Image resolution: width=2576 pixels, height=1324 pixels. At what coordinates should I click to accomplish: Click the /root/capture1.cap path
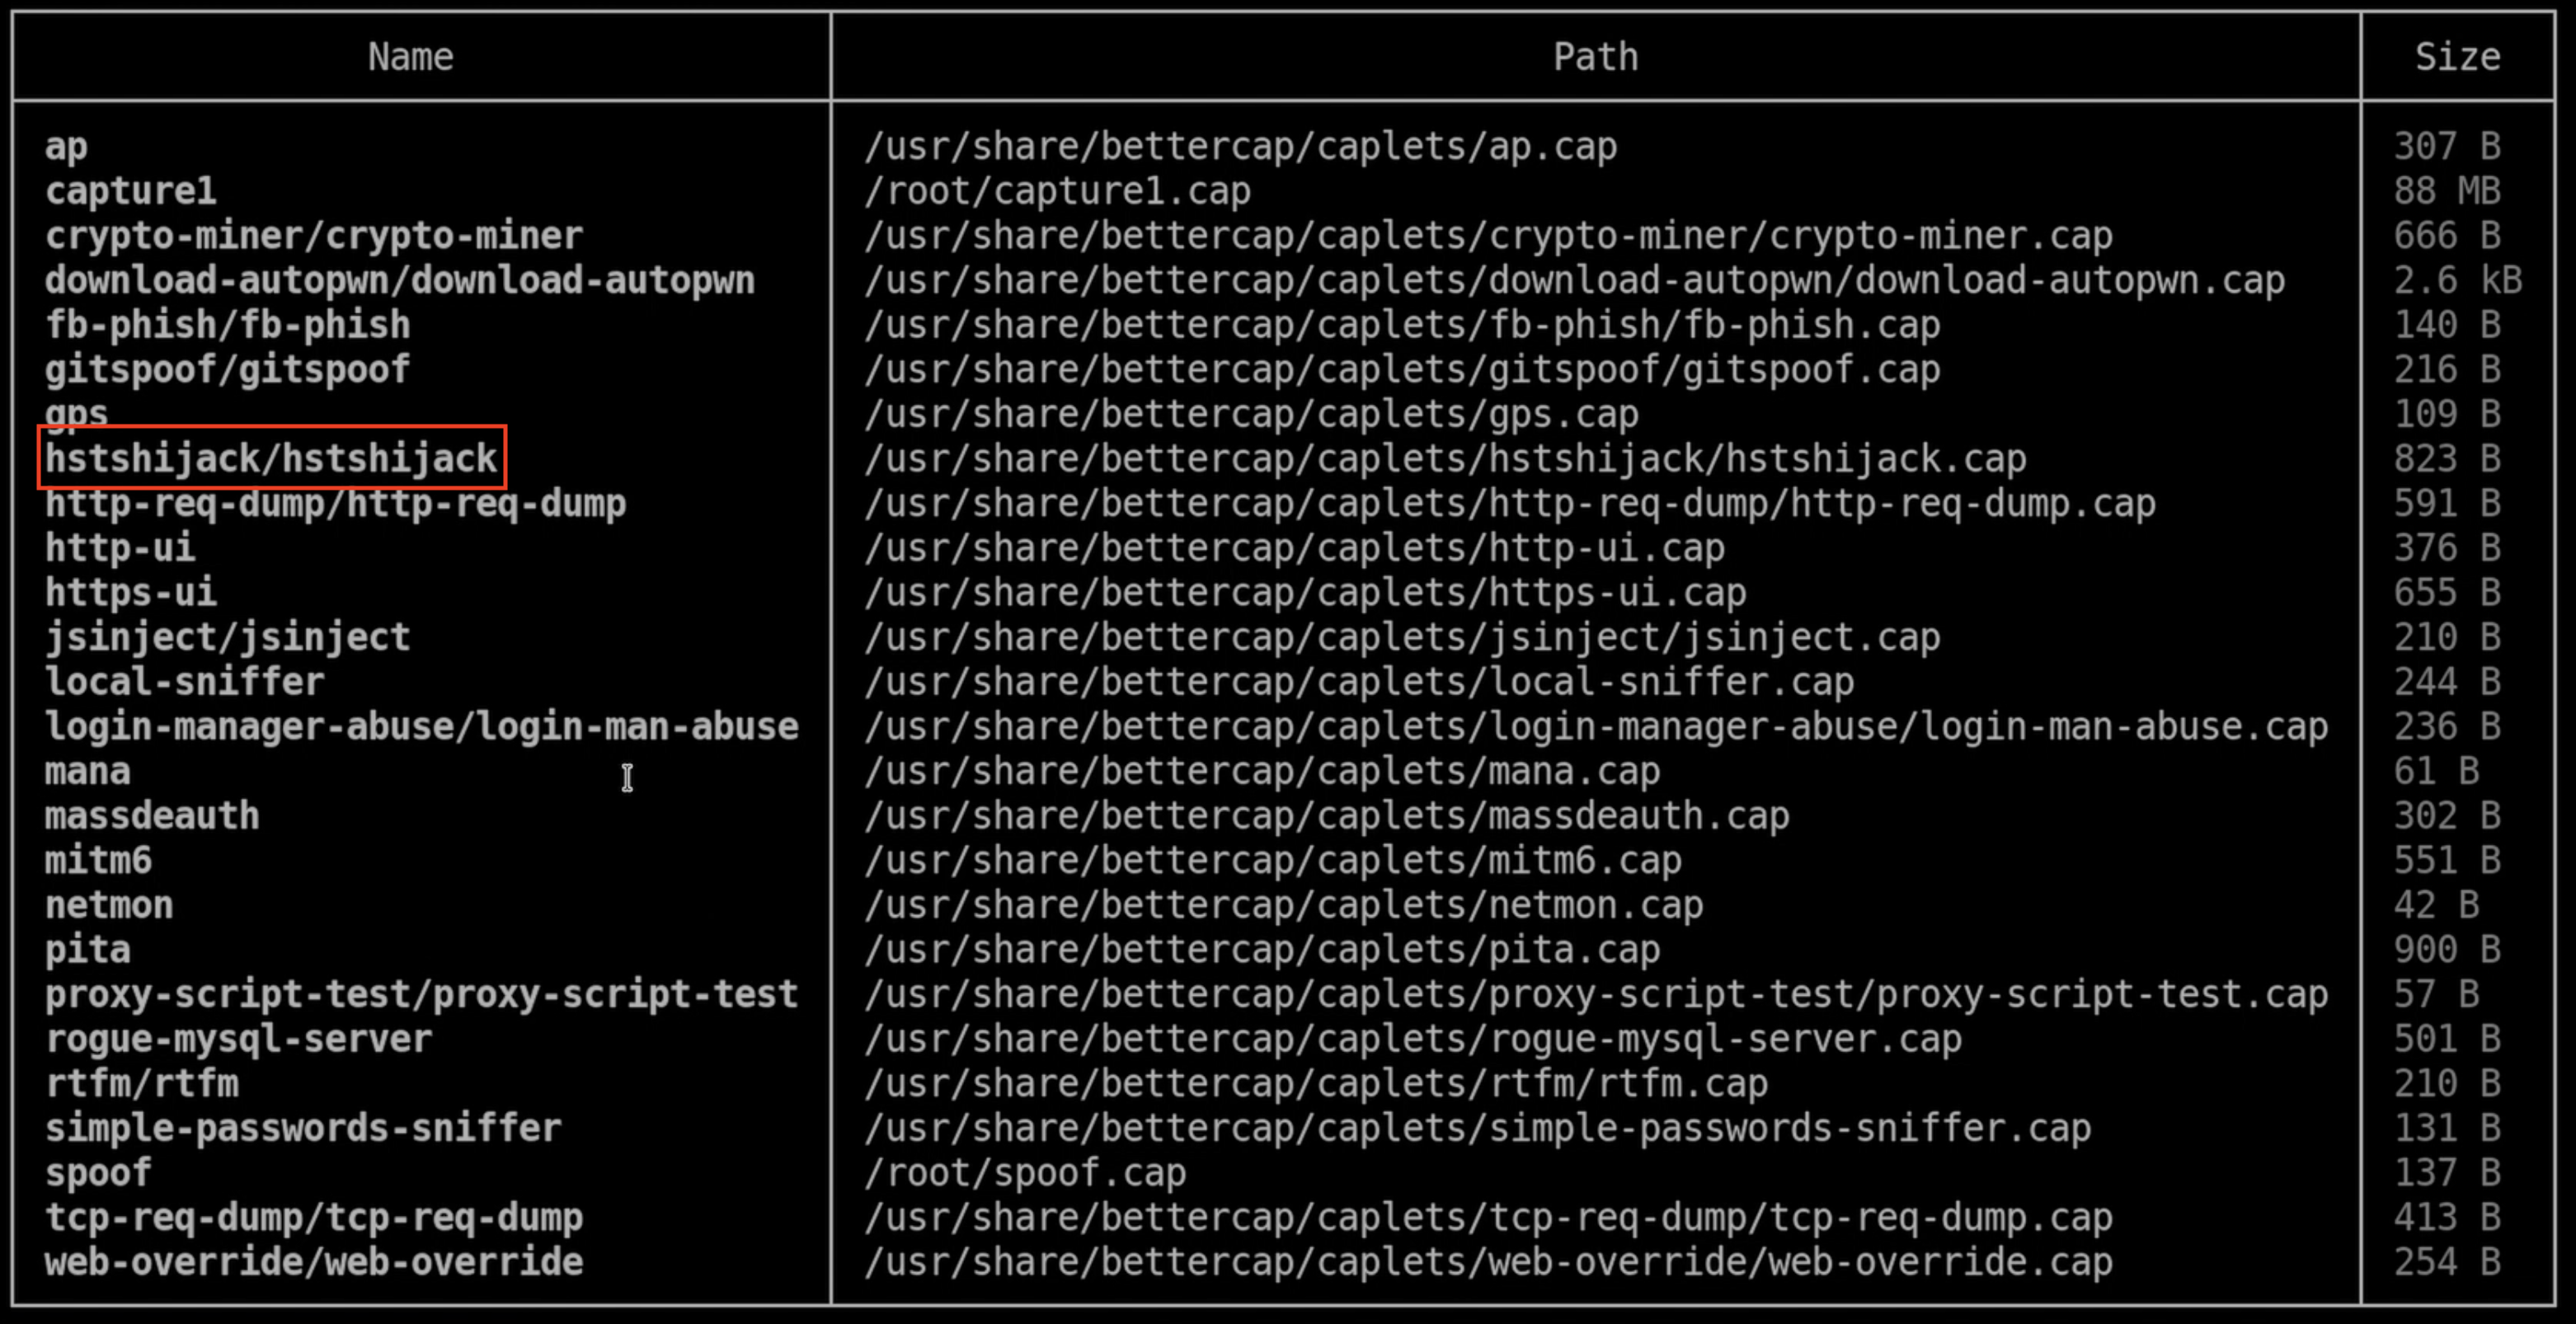point(1057,191)
